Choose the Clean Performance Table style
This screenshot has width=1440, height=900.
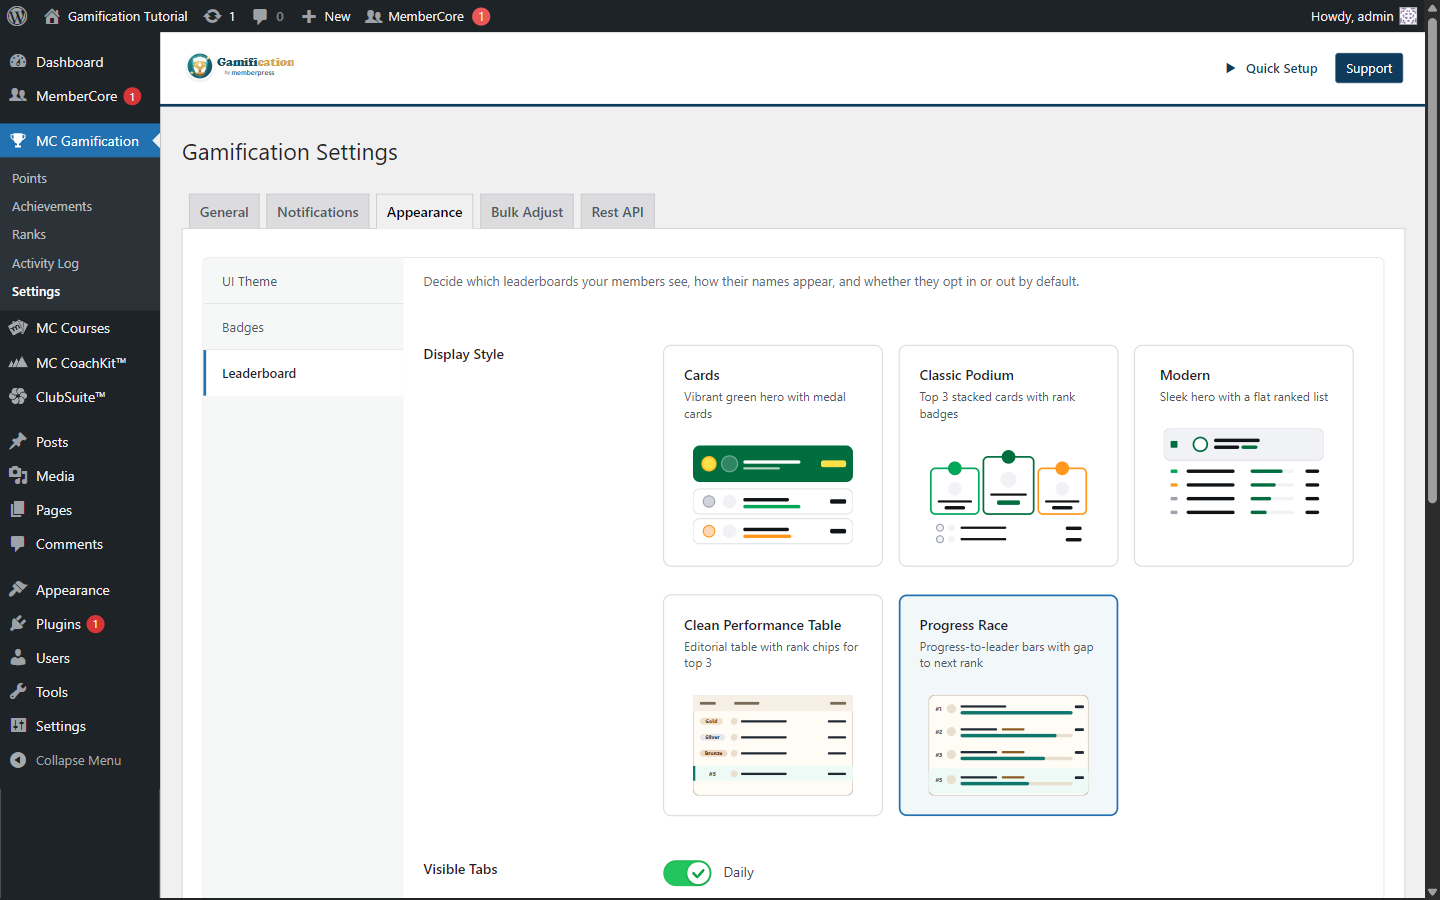coord(773,706)
